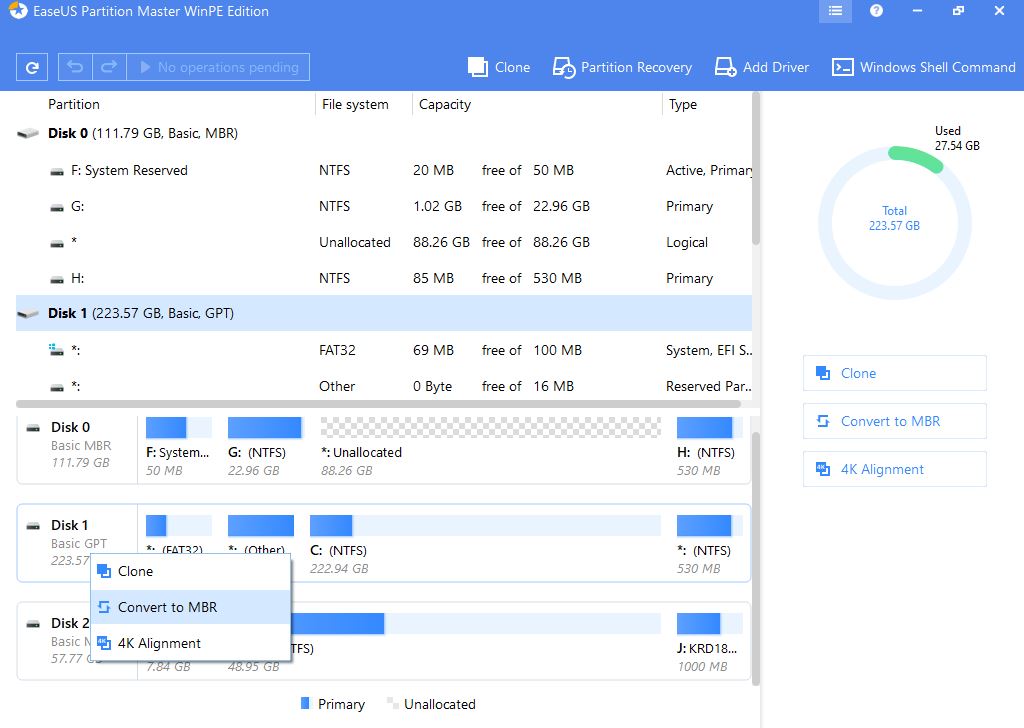Select the C: (NTFS) partition bar
Image resolution: width=1024 pixels, height=728 pixels.
click(485, 527)
